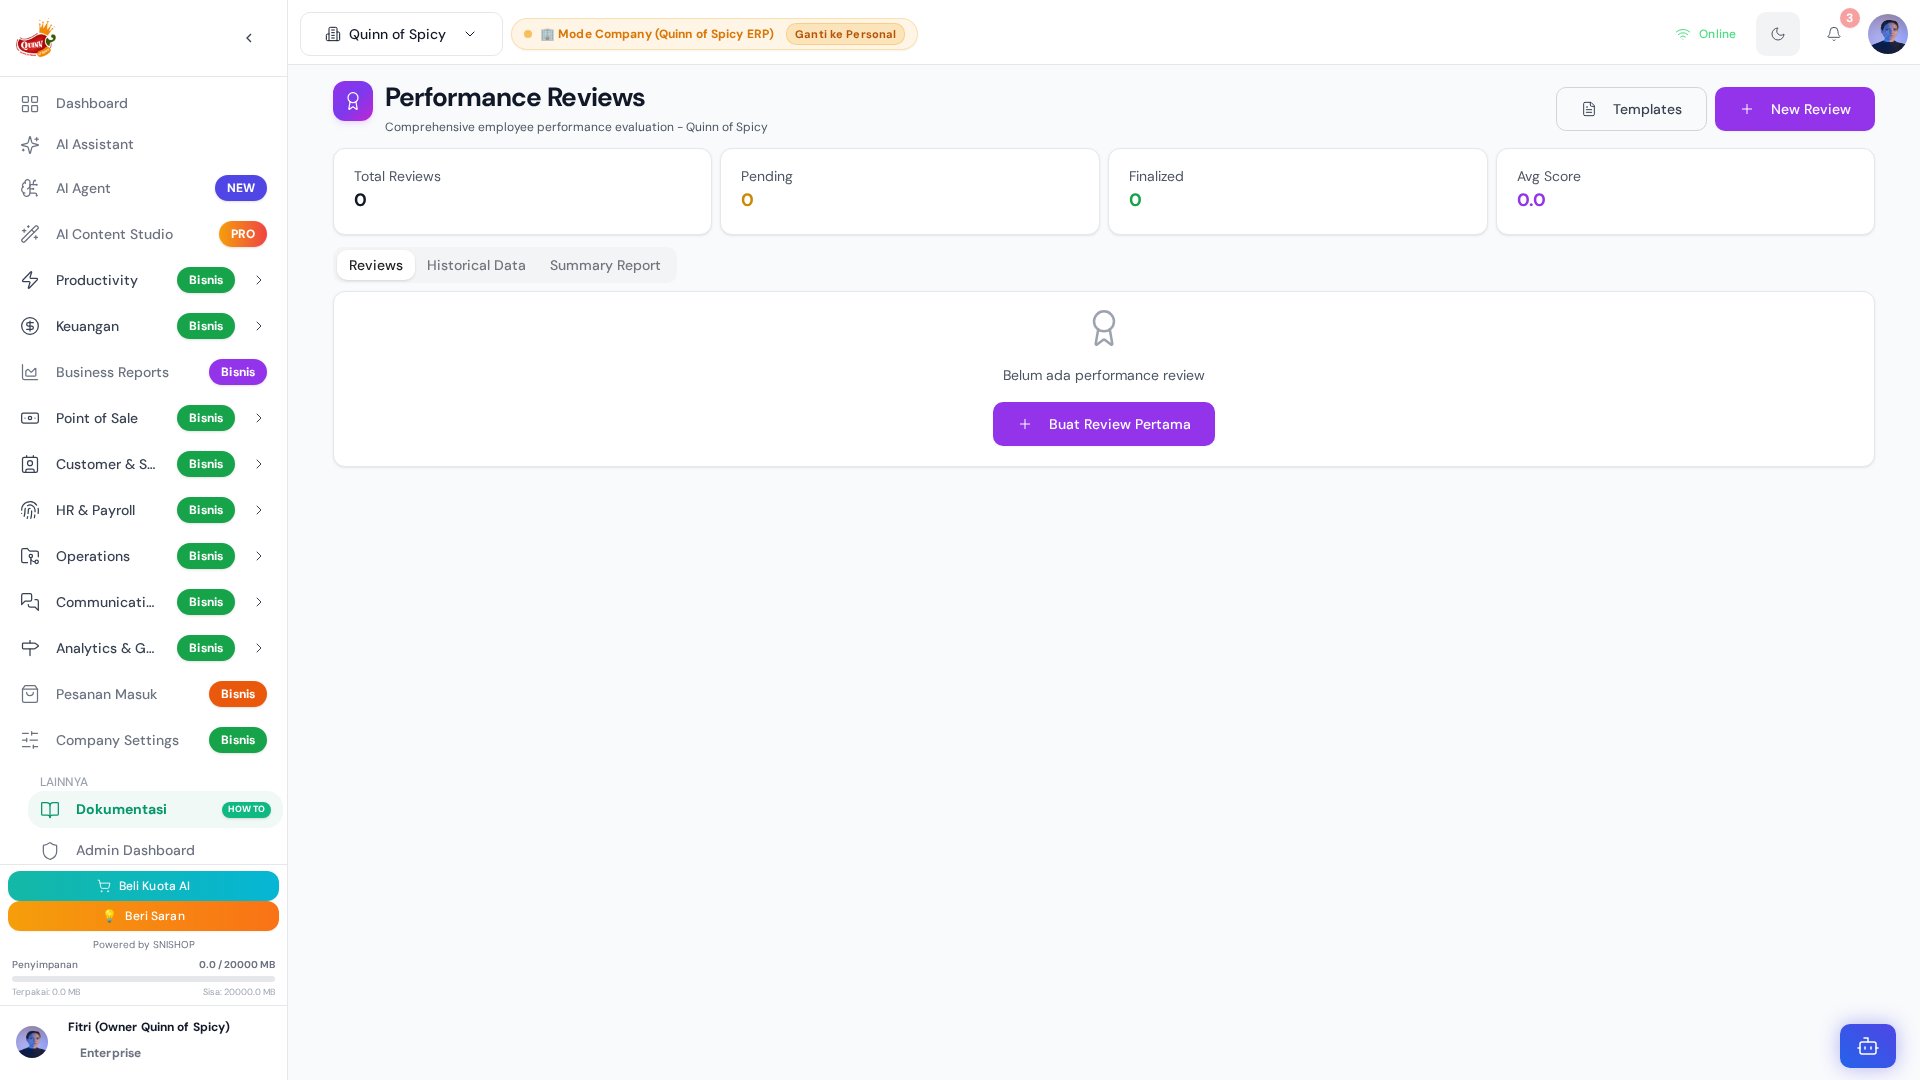This screenshot has height=1080, width=1920.
Task: Open the chatbot assistant floating button
Action: pyautogui.click(x=1868, y=1046)
